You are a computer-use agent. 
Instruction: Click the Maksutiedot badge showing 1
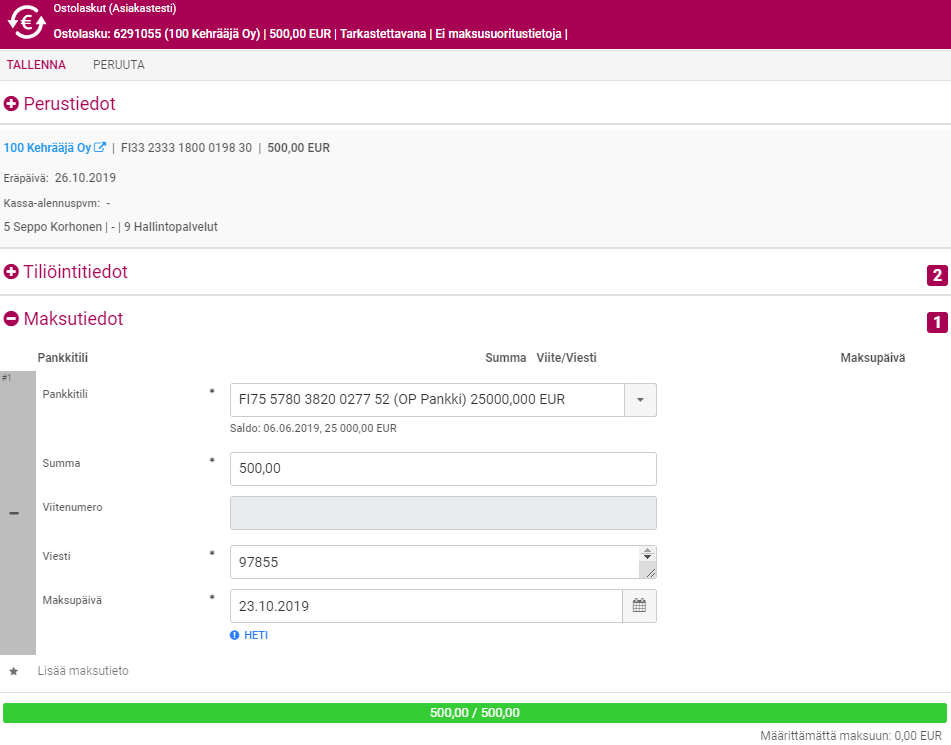936,322
